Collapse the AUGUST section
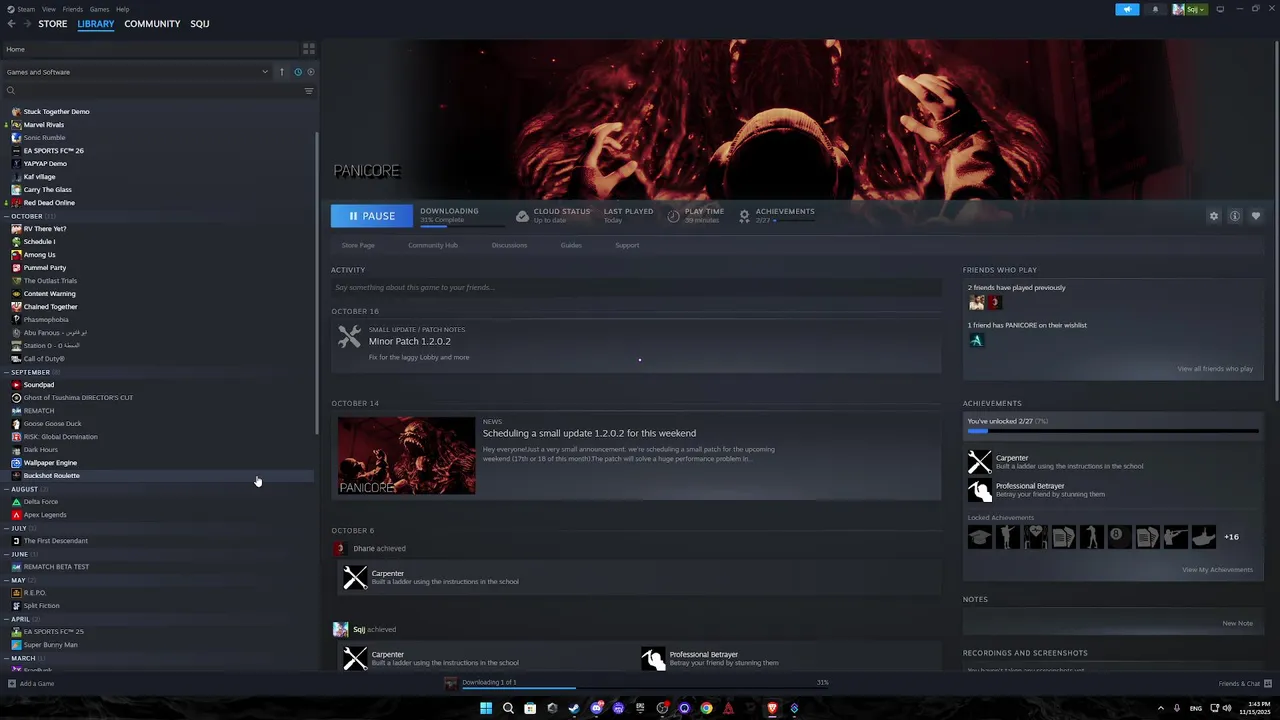Image resolution: width=1280 pixels, height=720 pixels. click(7, 489)
